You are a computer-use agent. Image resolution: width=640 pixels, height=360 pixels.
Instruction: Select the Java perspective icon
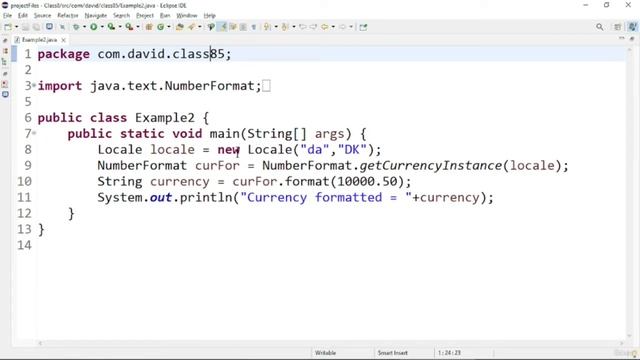pyautogui.click(x=632, y=27)
